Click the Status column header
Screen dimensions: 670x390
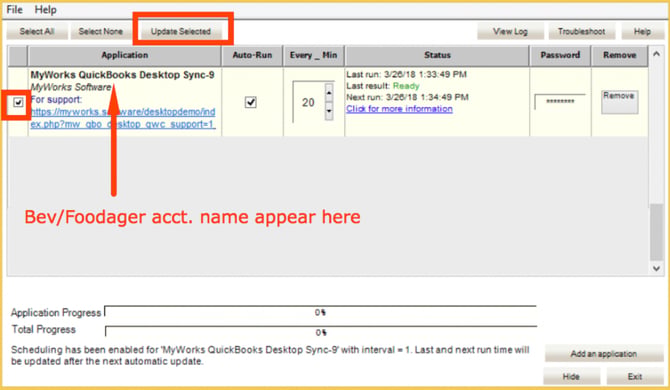437,55
